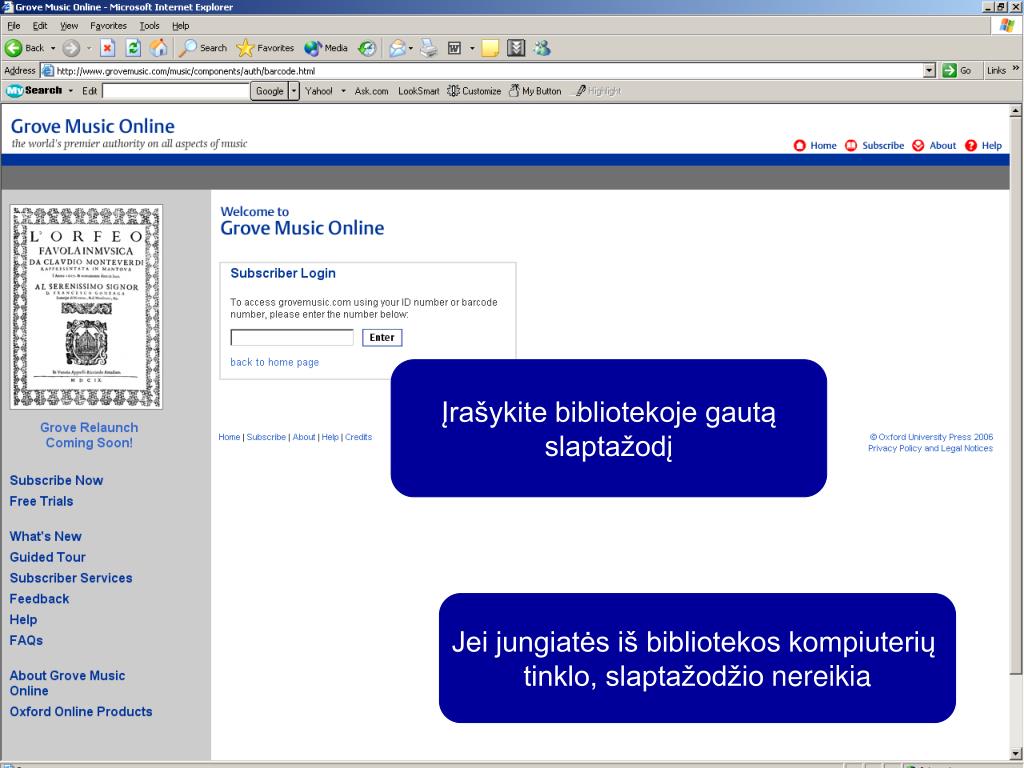Viewport: 1024px width, 768px height.
Task: Open the Edit menu
Action: tap(40, 25)
